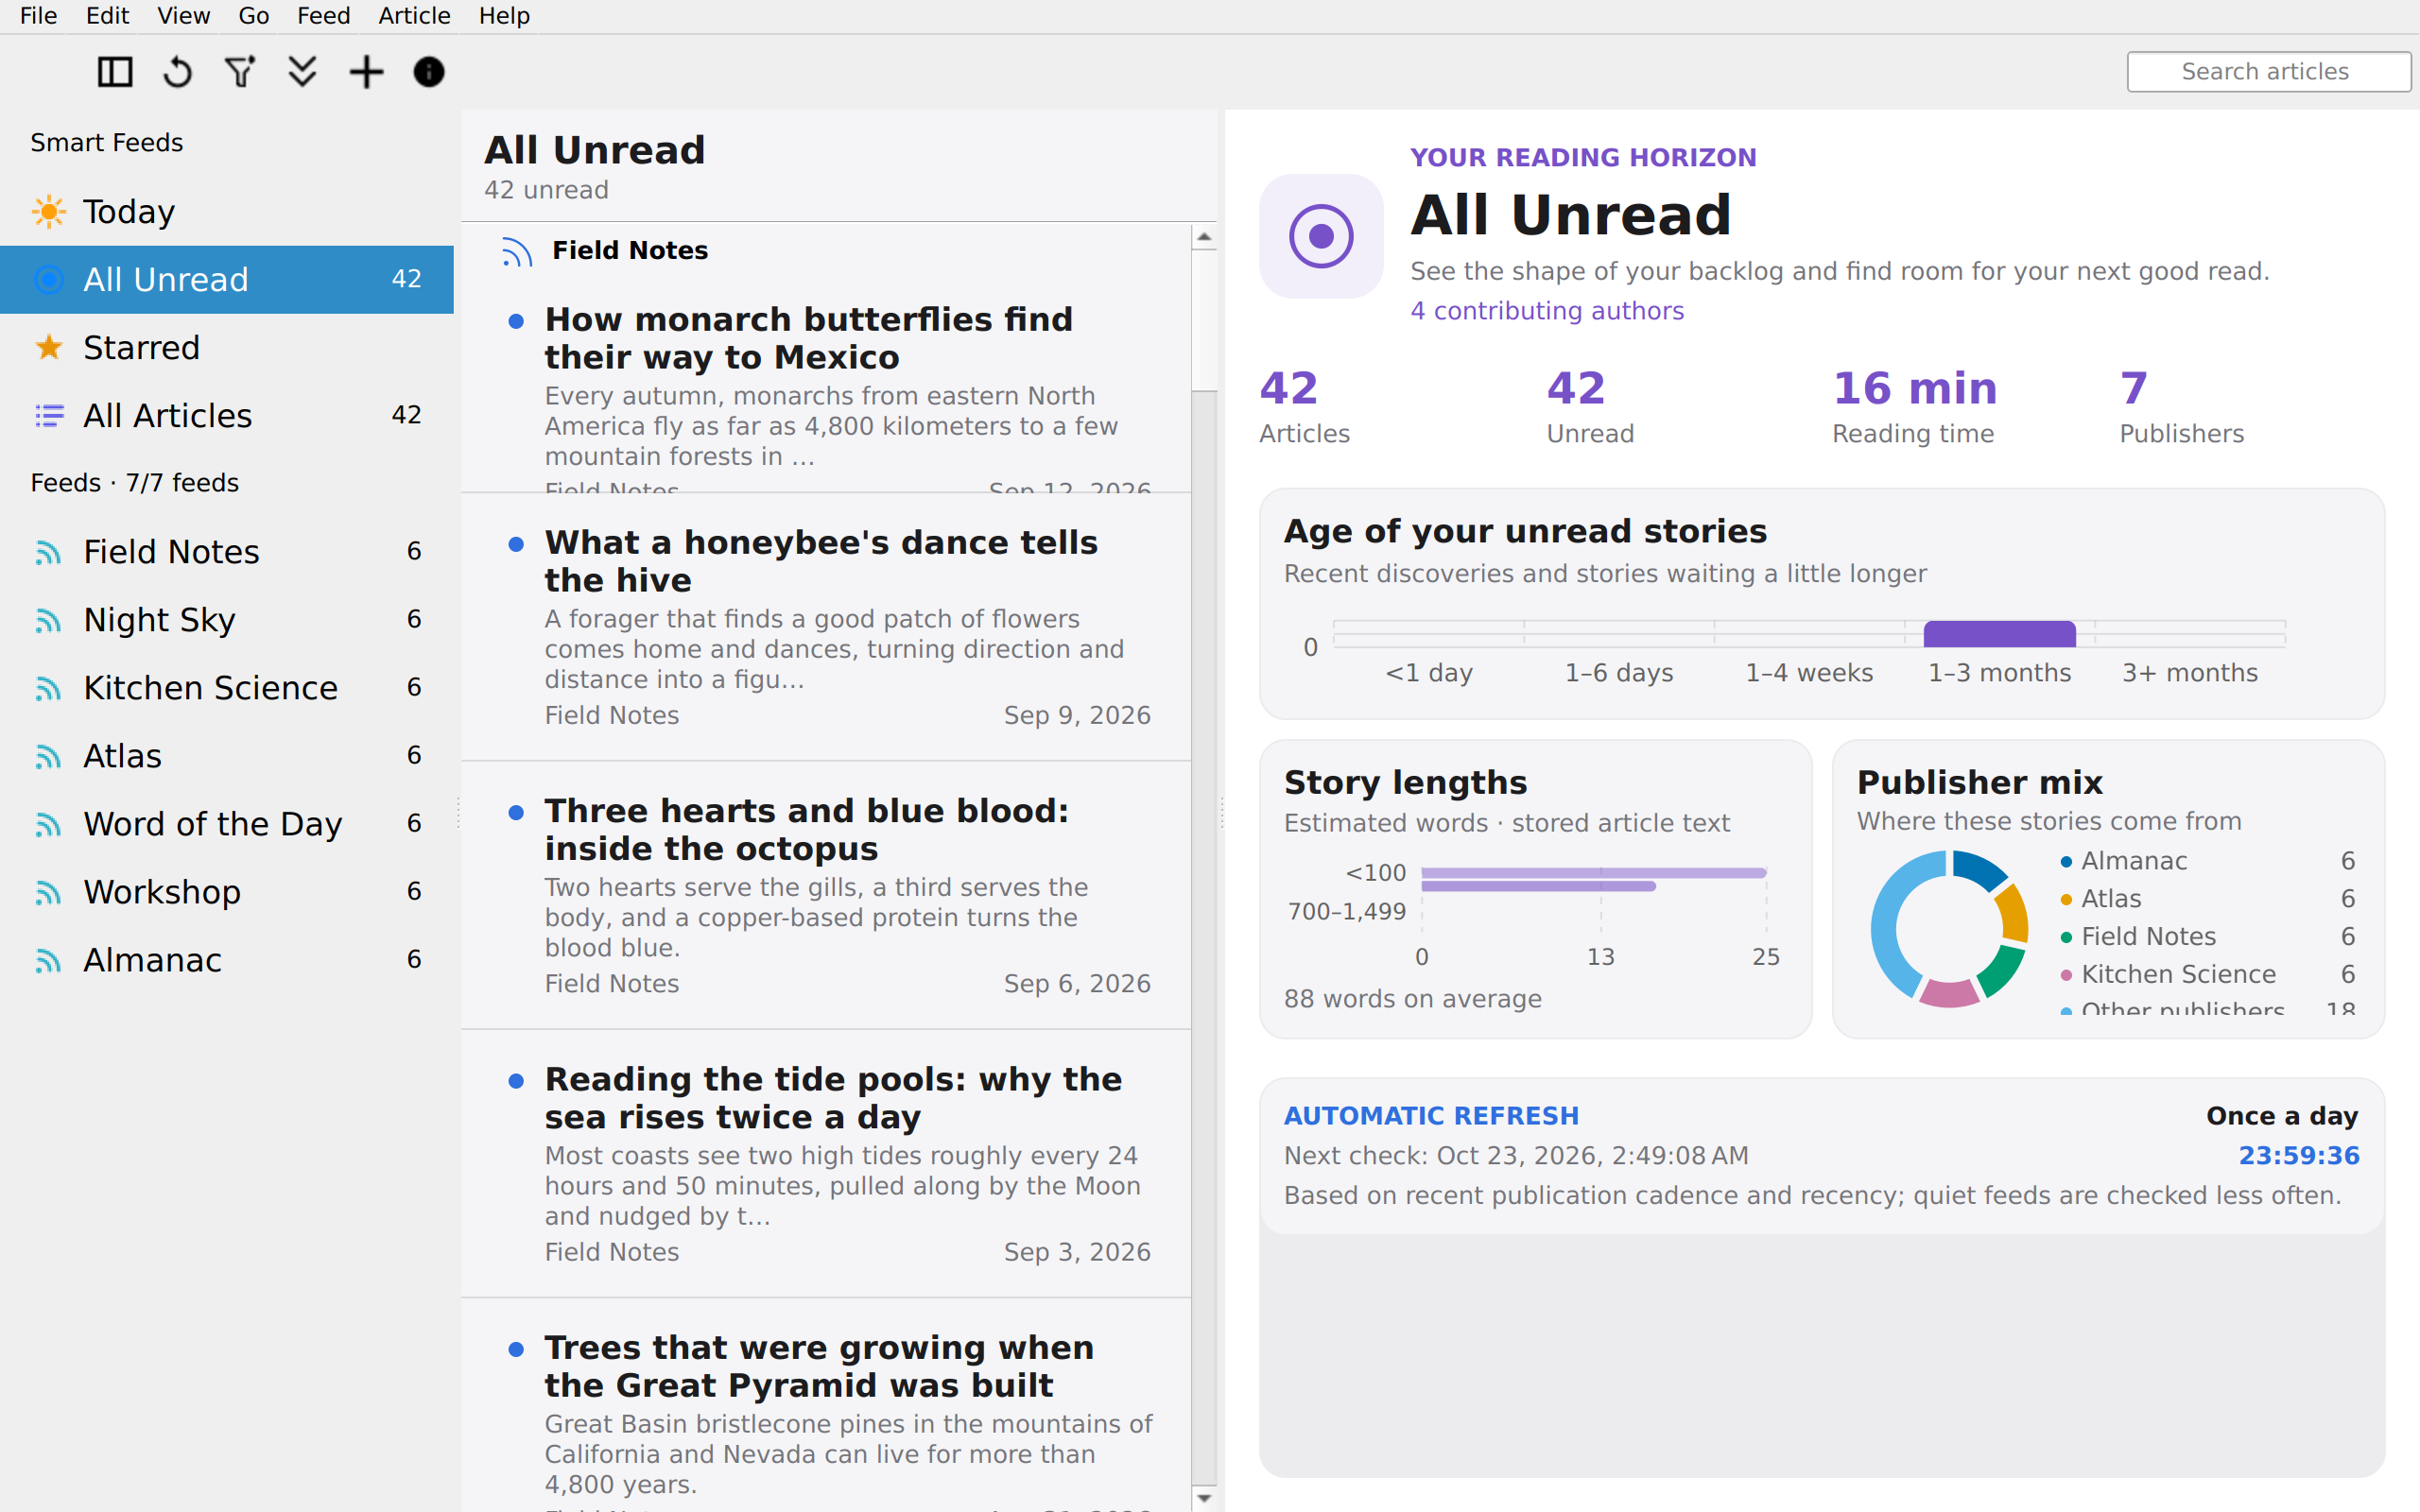This screenshot has width=2420, height=1512.
Task: Click the Workshop feed RSS icon
Action: (48, 892)
